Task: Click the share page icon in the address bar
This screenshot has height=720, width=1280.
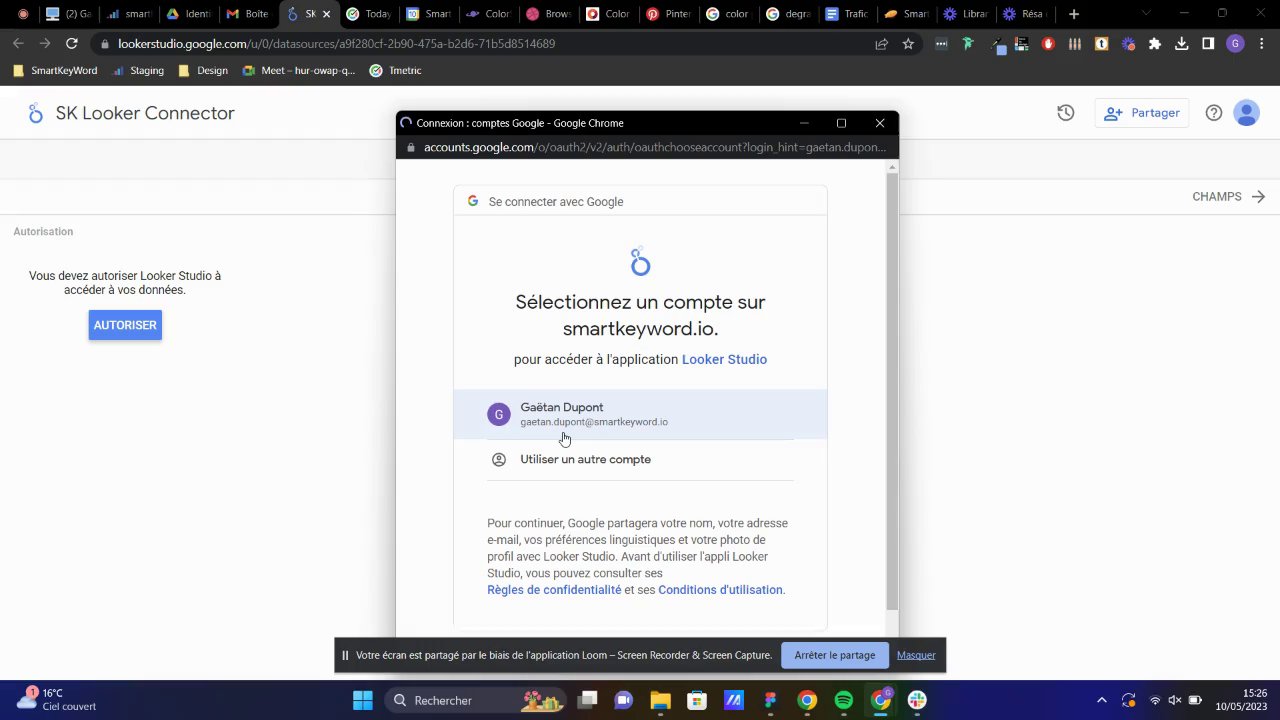Action: [881, 44]
